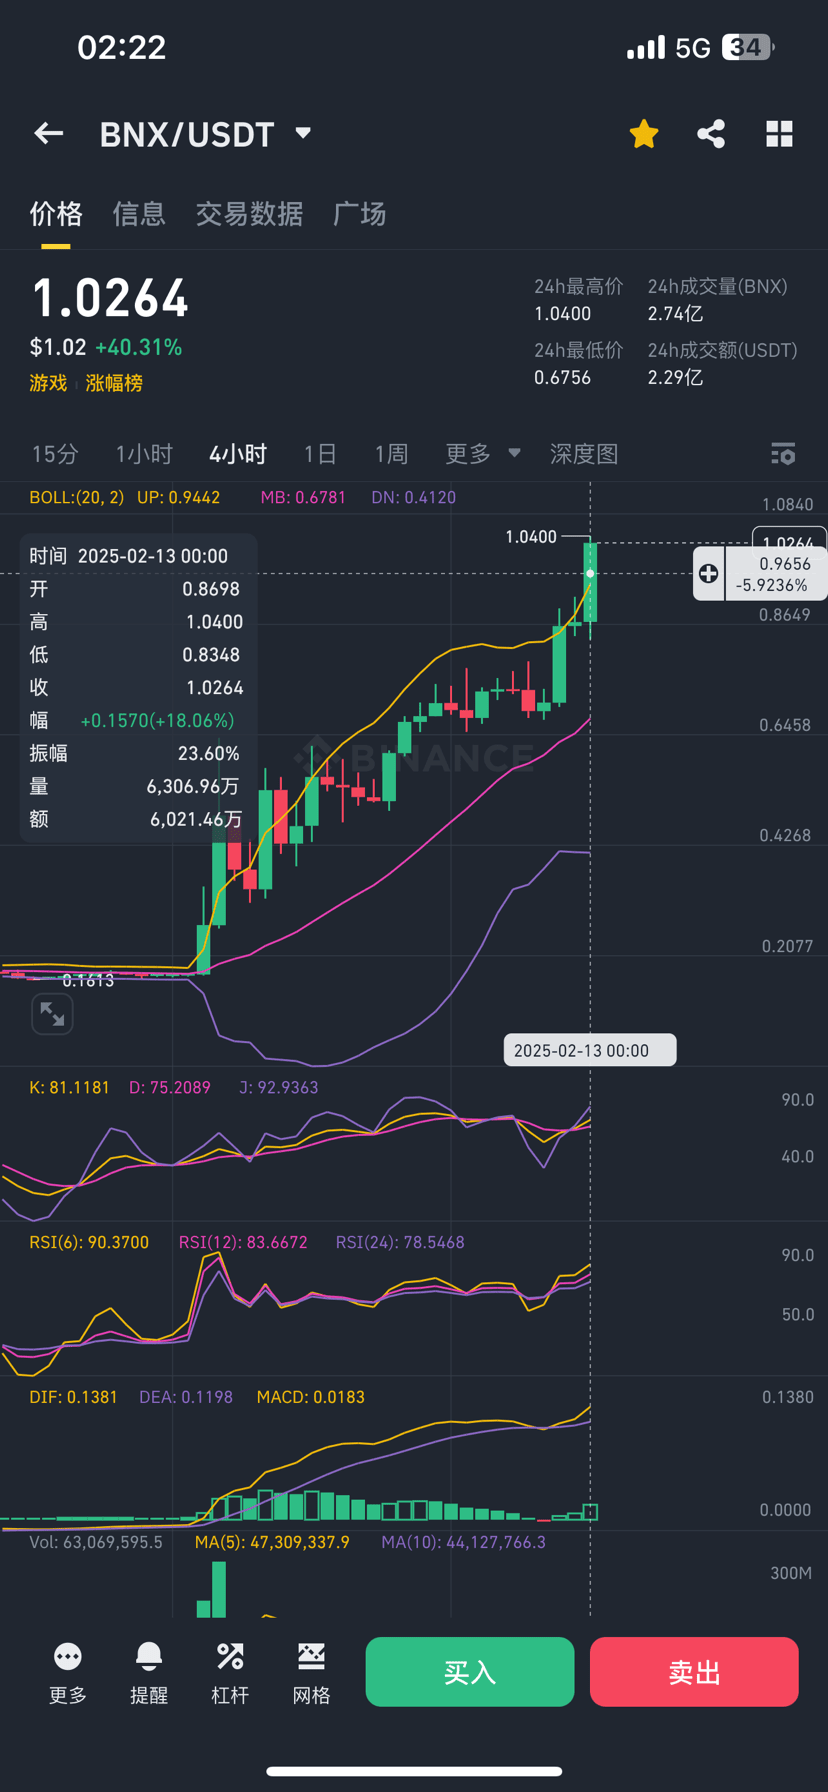Tap the MA(5) volume average label
The height and width of the screenshot is (1792, 828).
272,1542
